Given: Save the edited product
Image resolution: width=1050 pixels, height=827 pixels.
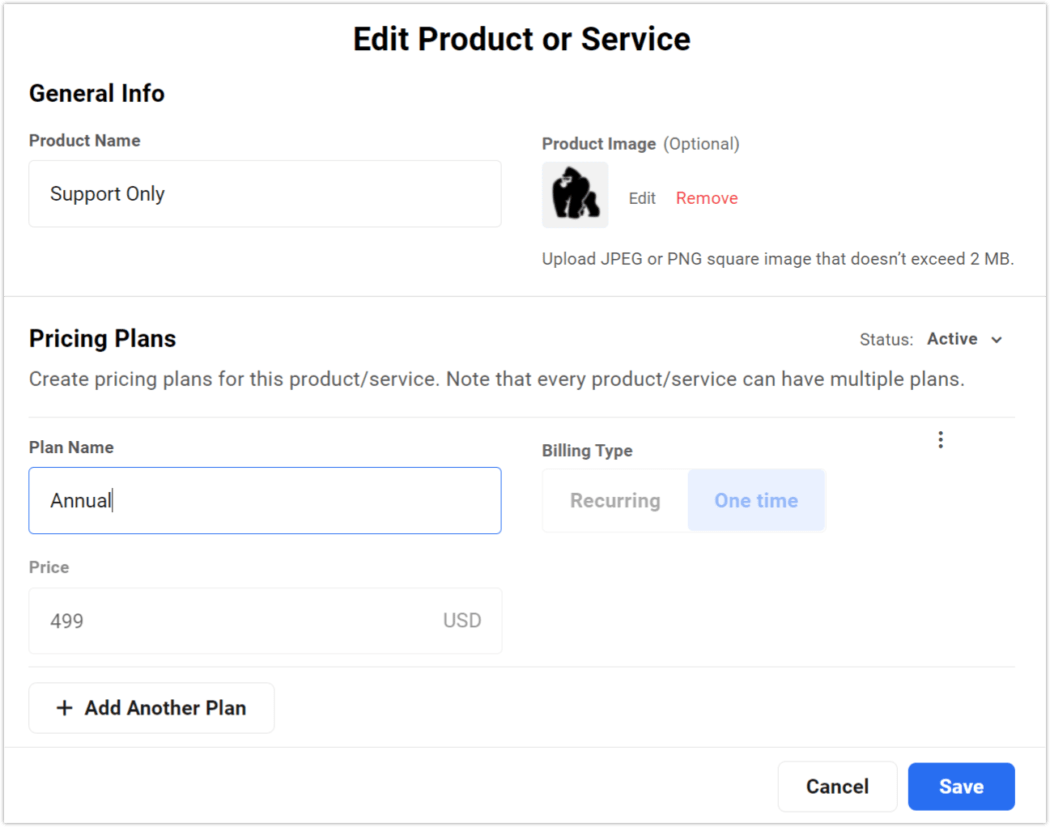Looking at the screenshot, I should (x=960, y=786).
